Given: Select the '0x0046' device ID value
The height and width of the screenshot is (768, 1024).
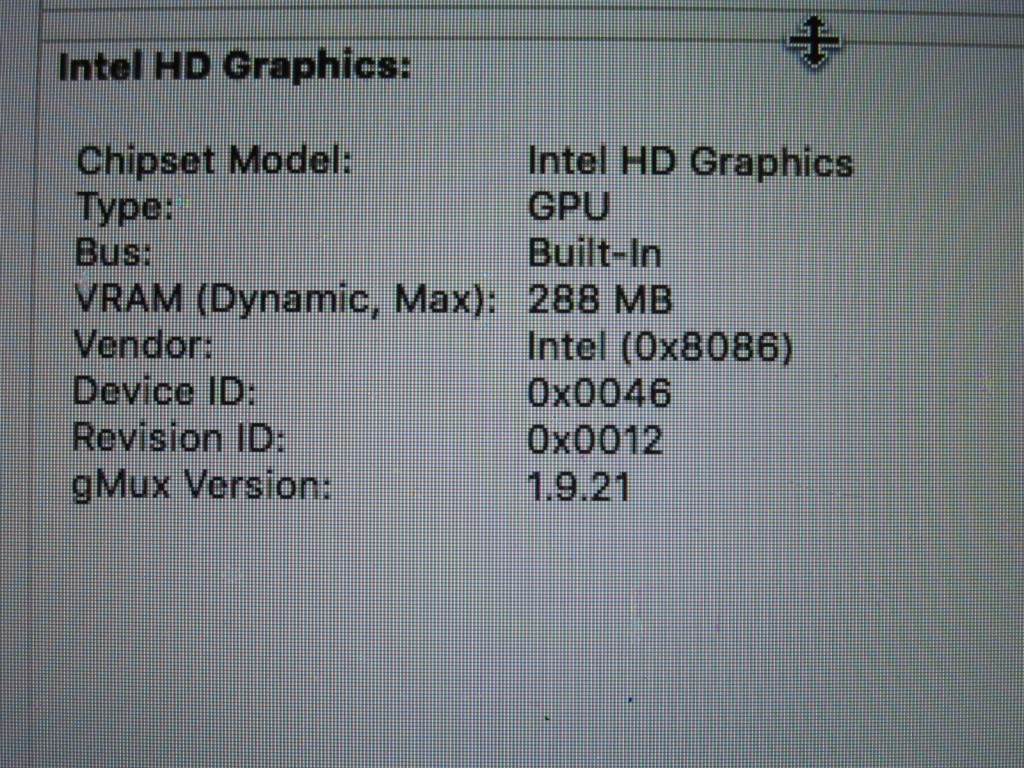Looking at the screenshot, I should point(599,393).
